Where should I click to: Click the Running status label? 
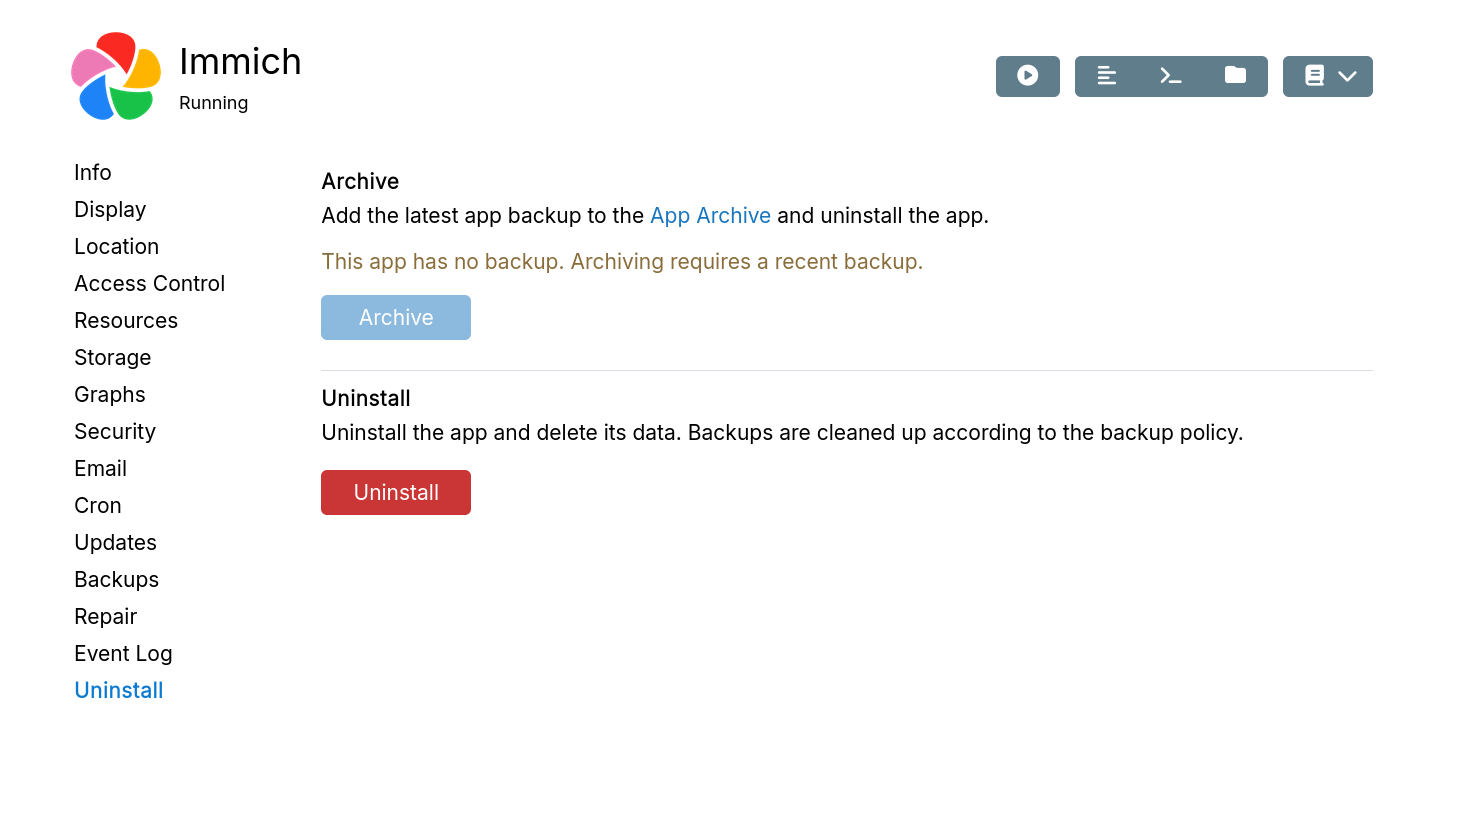tap(213, 102)
